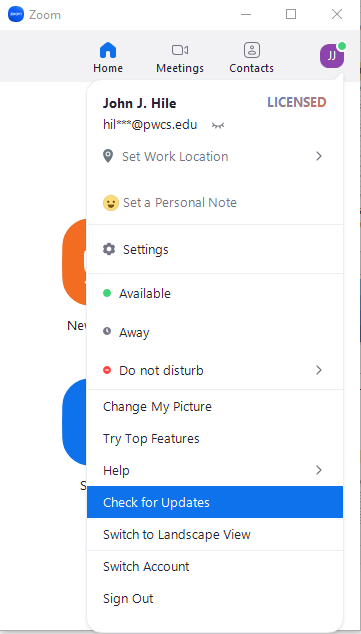Expand the Do not disturb submenu arrow
Screen dimensions: 361x634
[319, 370]
